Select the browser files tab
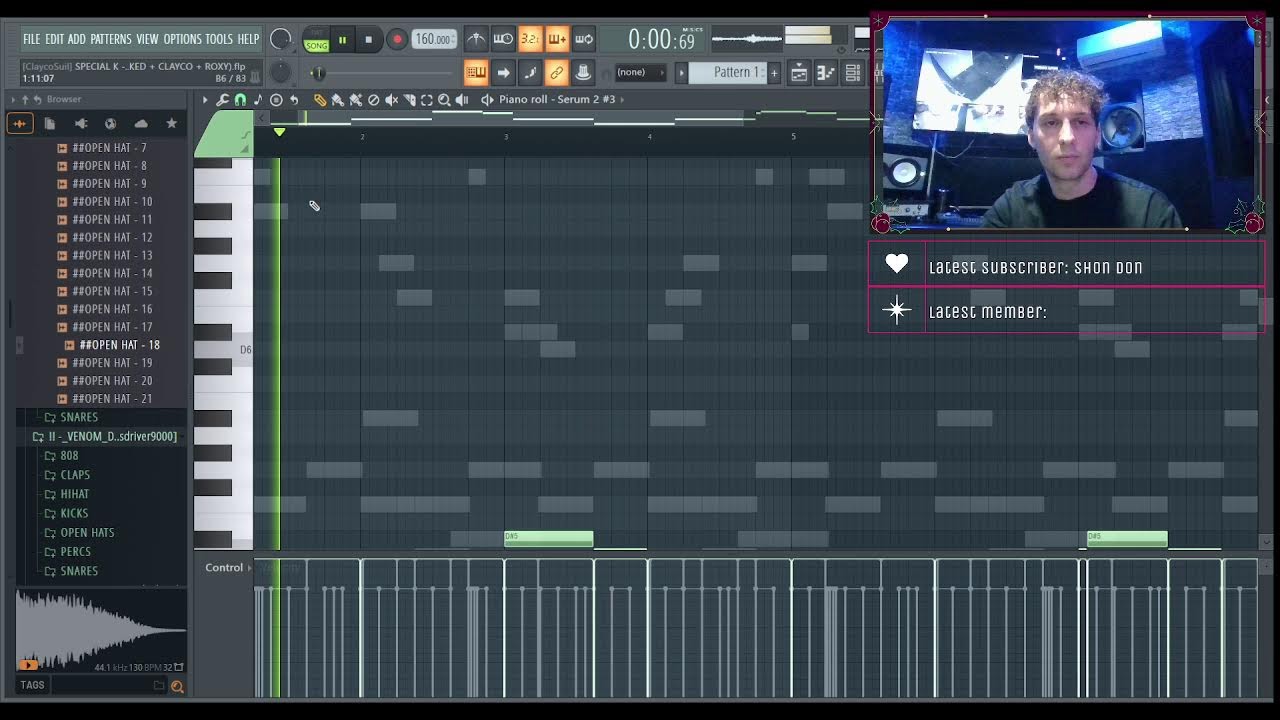Image resolution: width=1280 pixels, height=720 pixels. tap(49, 123)
